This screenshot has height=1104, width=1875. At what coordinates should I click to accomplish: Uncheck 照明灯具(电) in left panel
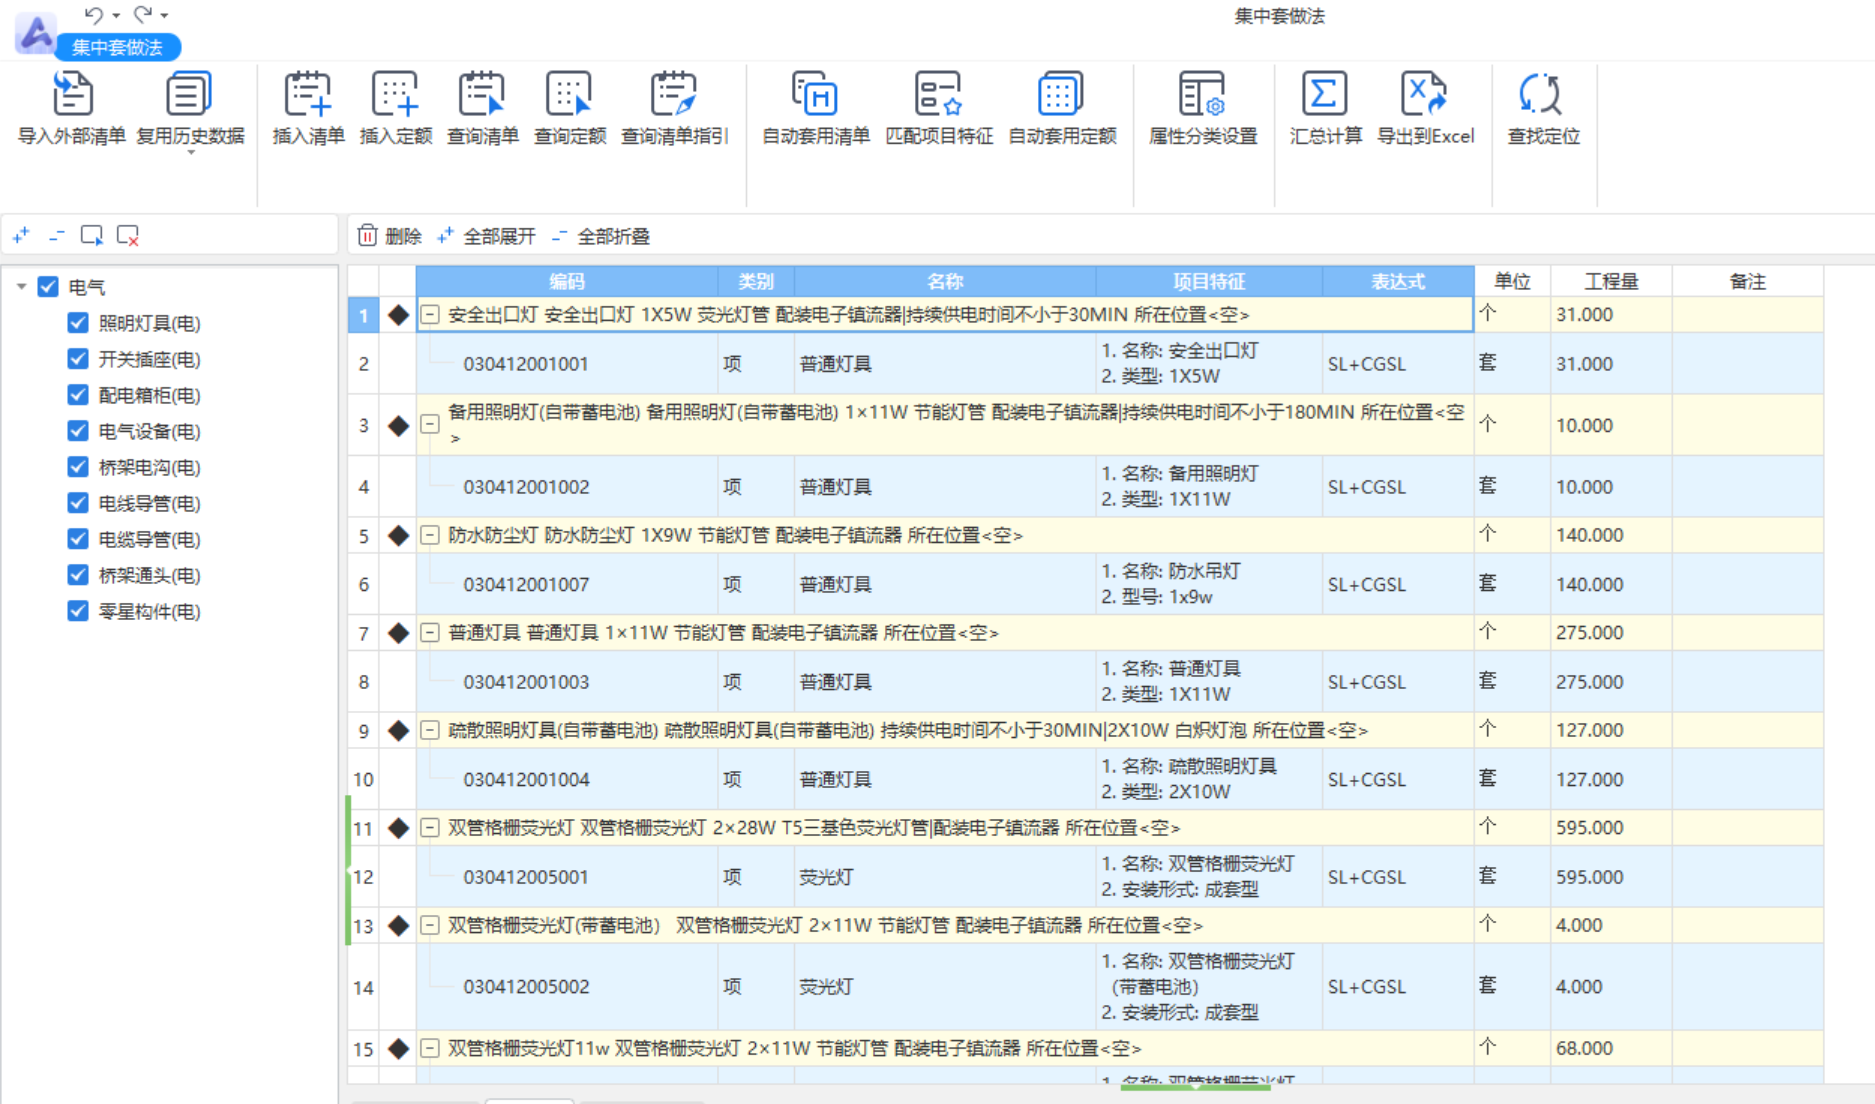click(78, 322)
